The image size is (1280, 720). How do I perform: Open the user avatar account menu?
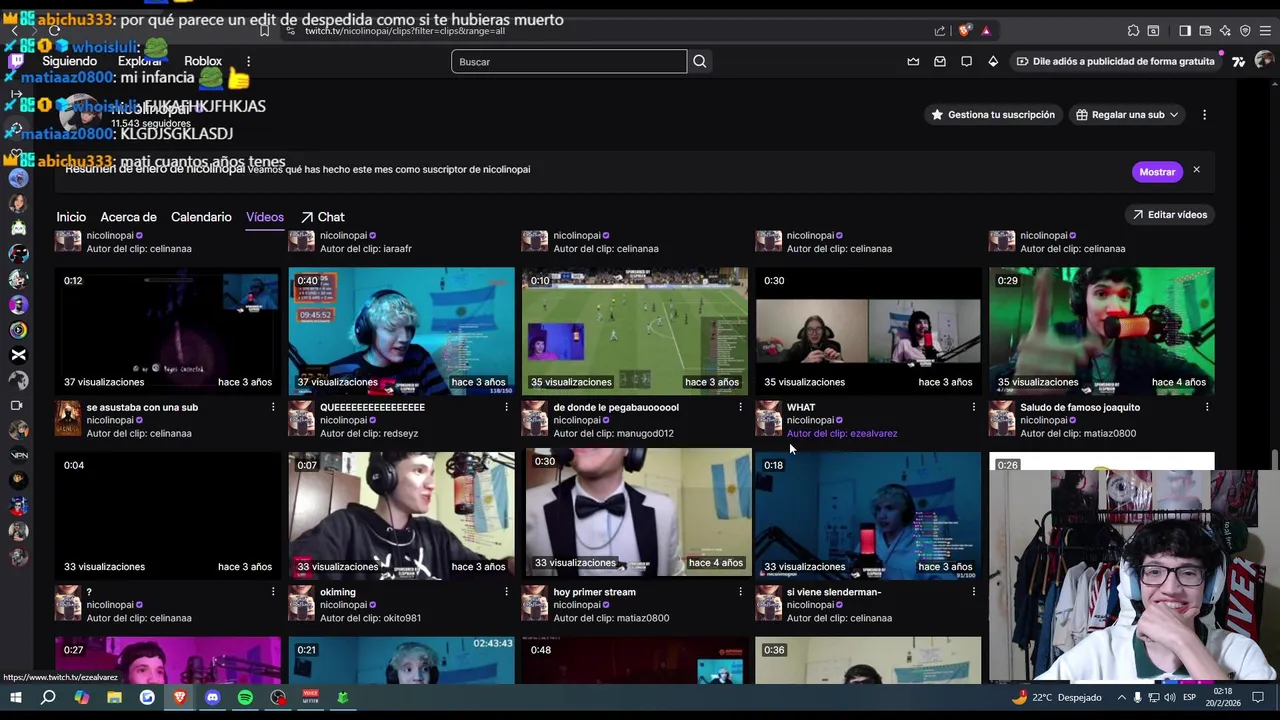coord(1264,61)
